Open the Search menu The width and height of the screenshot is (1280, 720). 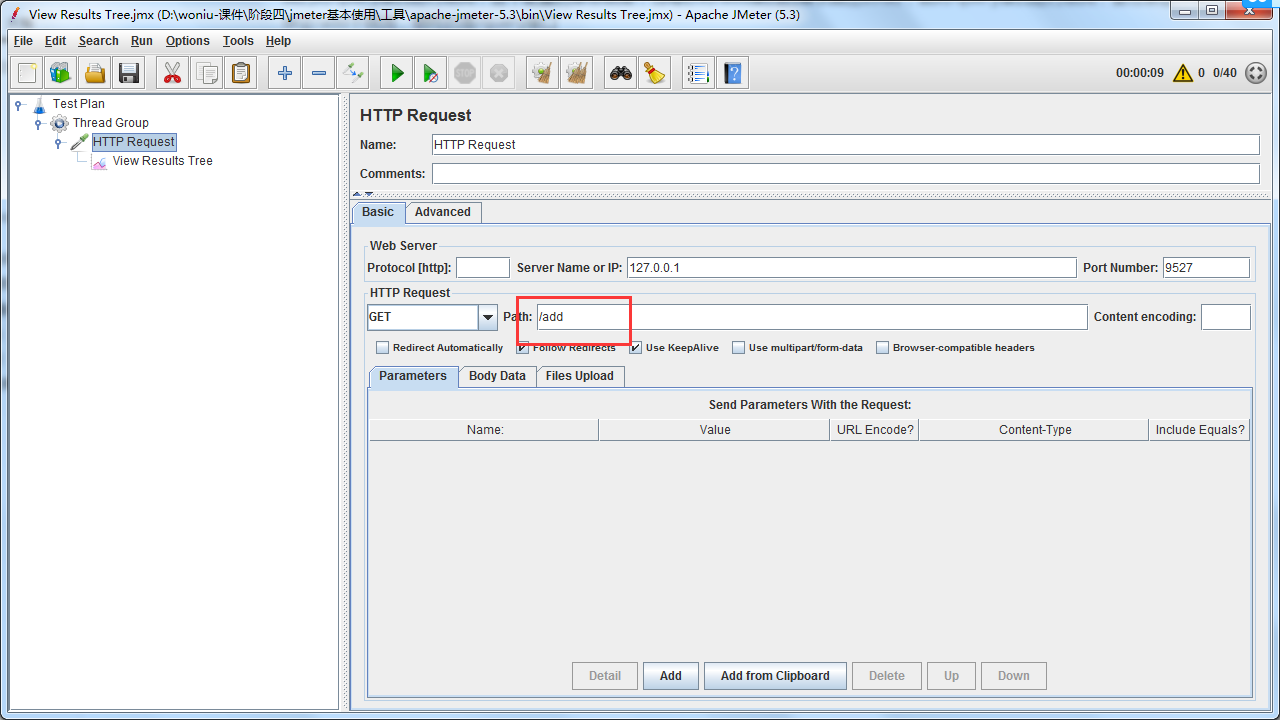[98, 41]
